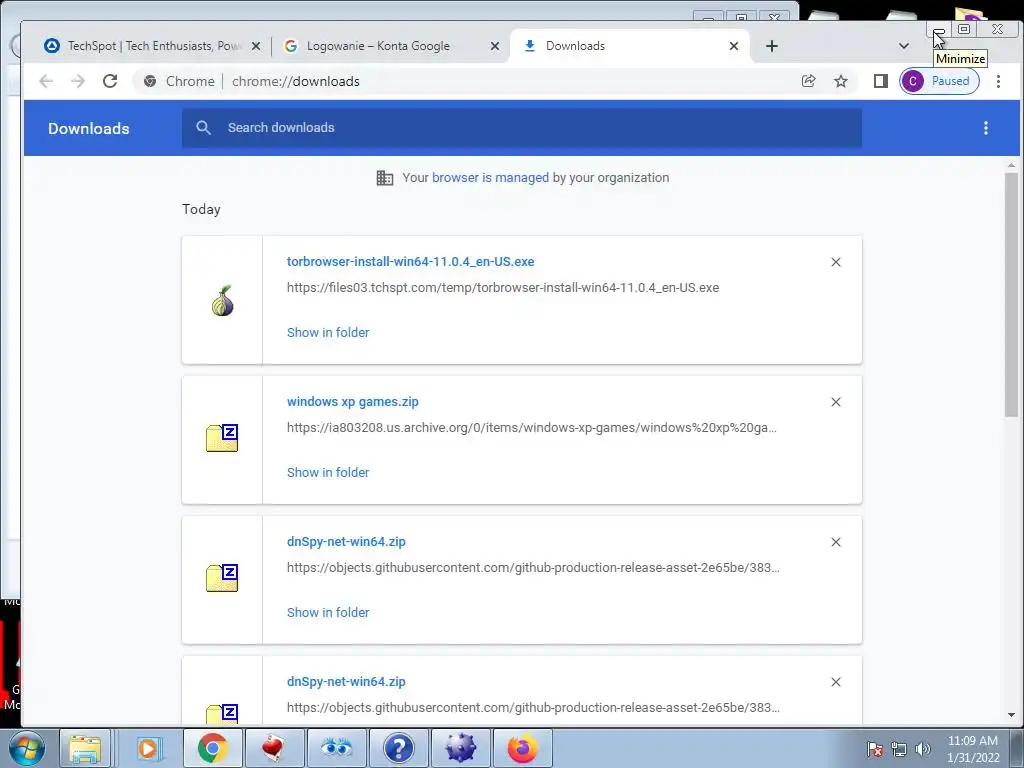1024x768 pixels.
Task: Click the network tray icon
Action: pos(899,749)
